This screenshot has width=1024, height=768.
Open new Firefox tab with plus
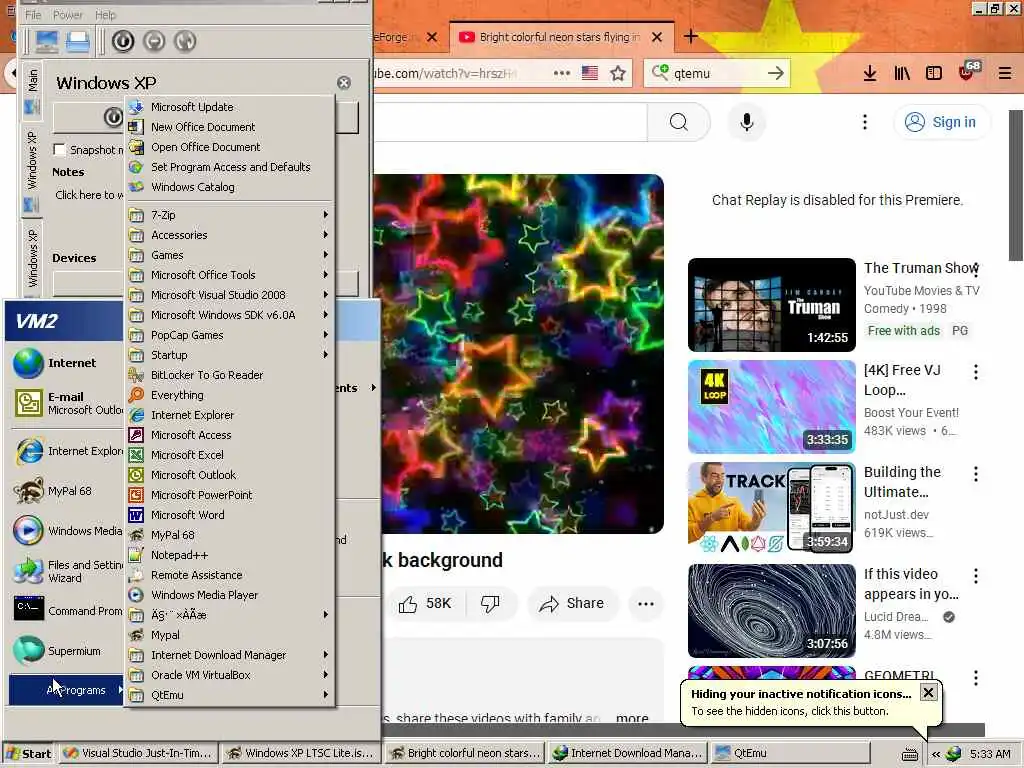(x=691, y=37)
